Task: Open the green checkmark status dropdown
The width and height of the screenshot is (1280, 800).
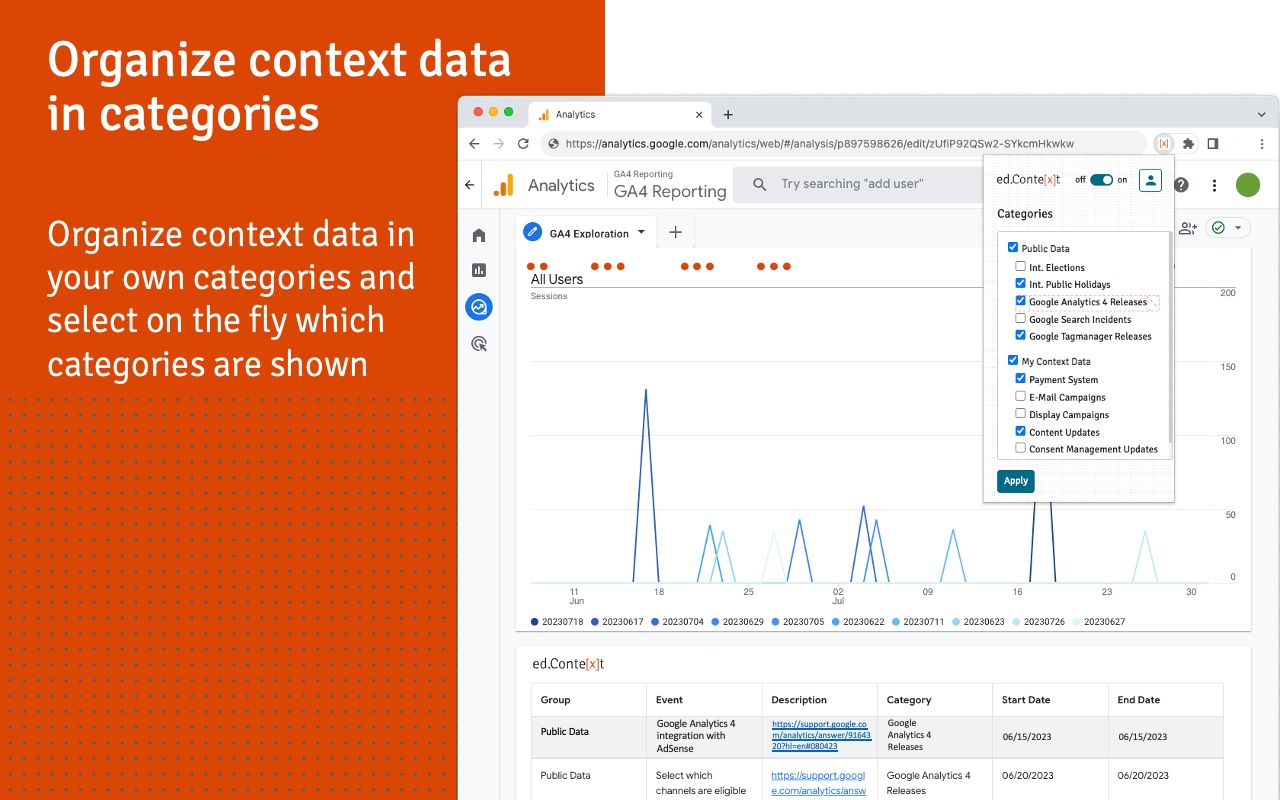Action: click(x=1228, y=228)
